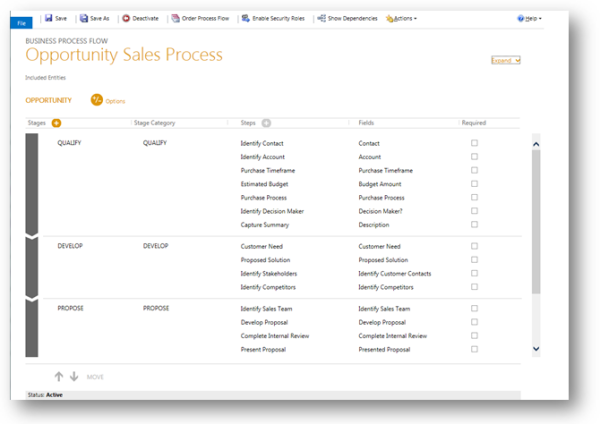Click the orange Options circle icon
This screenshot has width=600, height=424.
tap(97, 100)
